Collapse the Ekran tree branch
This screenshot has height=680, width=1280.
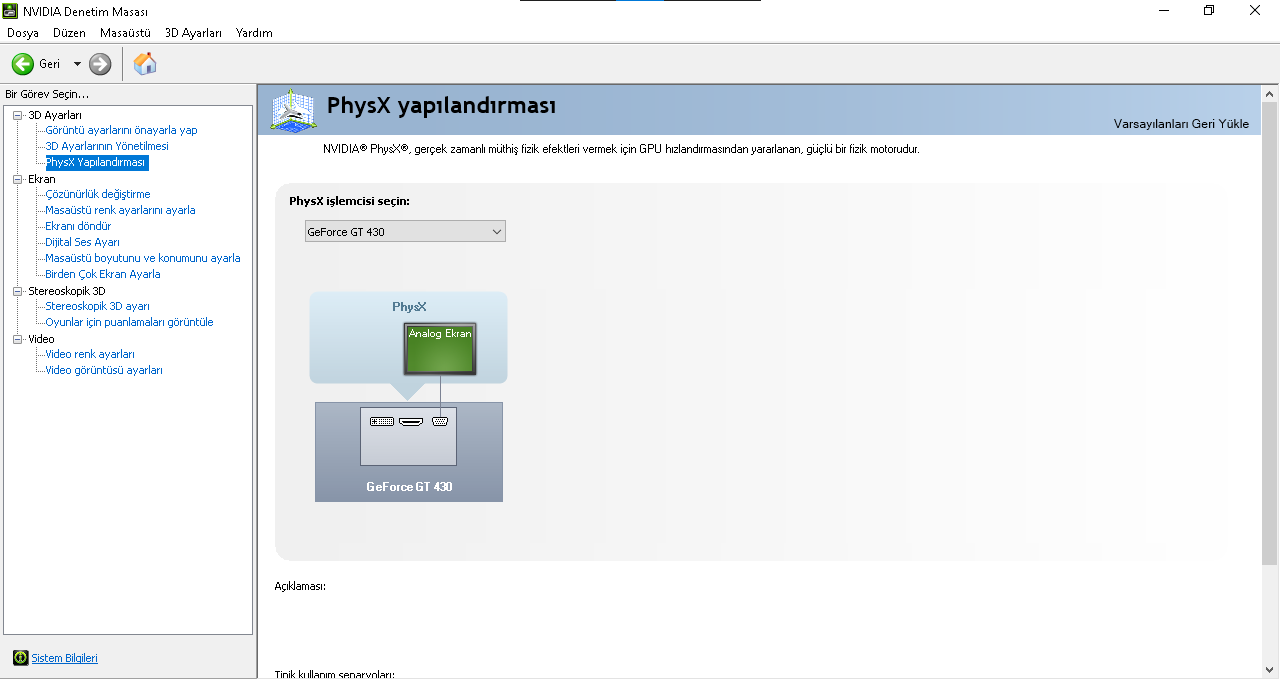pyautogui.click(x=16, y=178)
